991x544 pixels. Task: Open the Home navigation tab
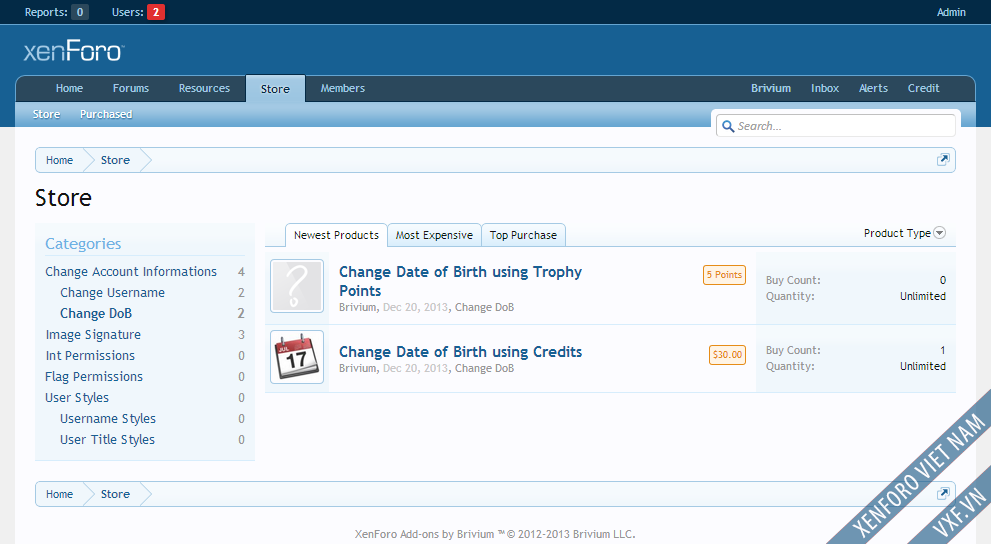69,88
